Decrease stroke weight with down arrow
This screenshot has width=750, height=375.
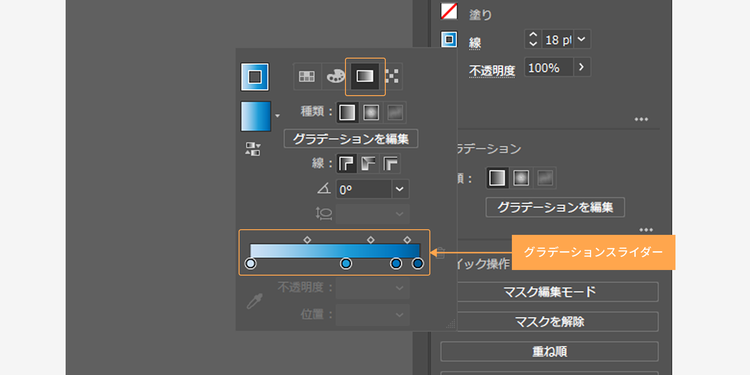(533, 44)
